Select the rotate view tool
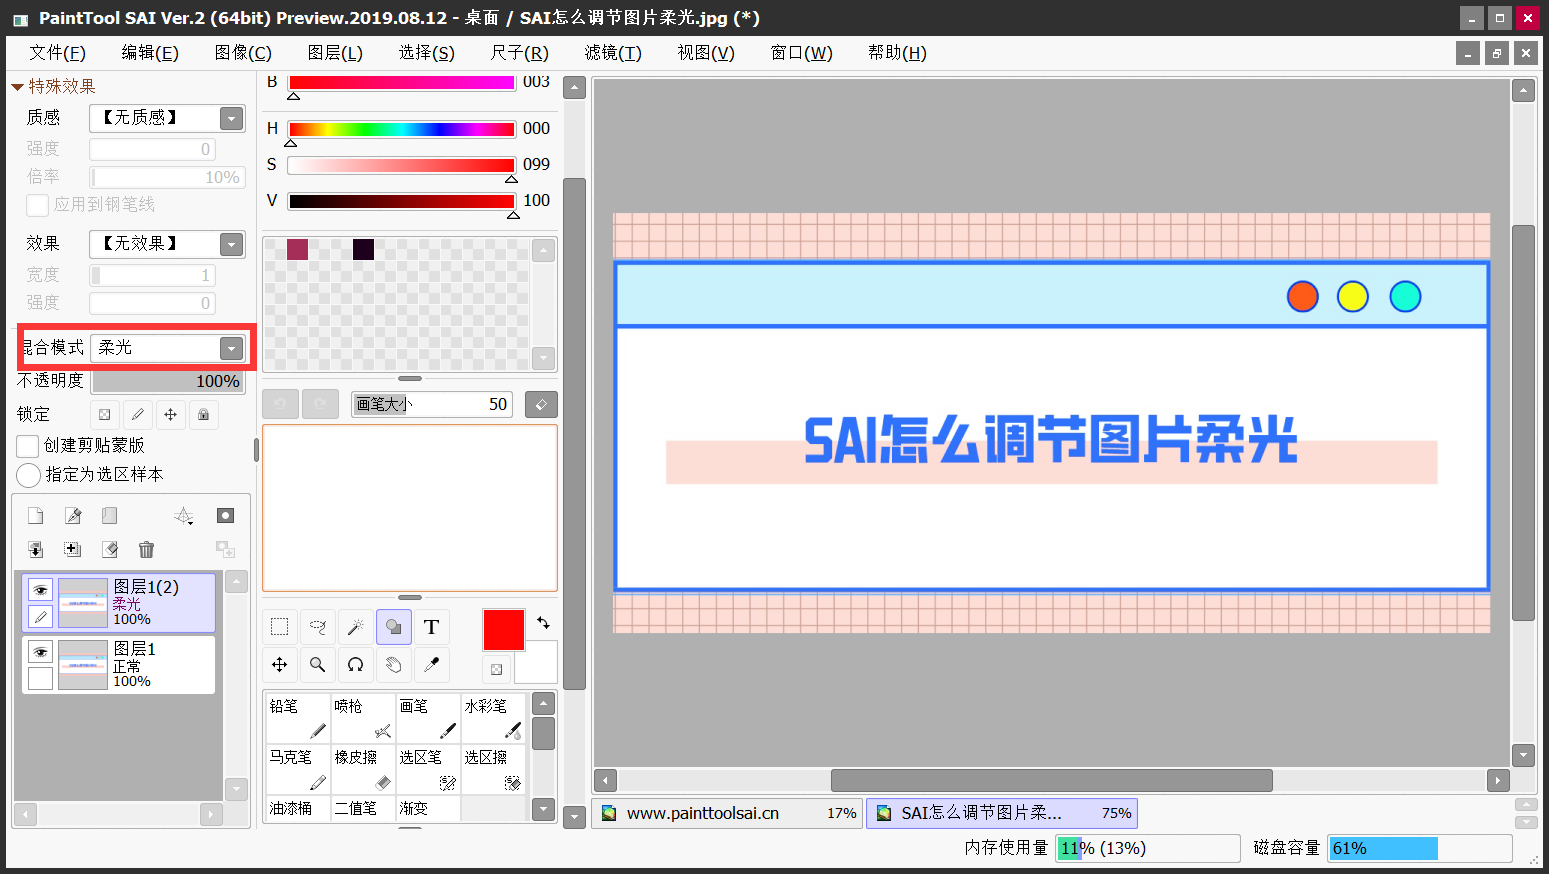This screenshot has height=874, width=1549. [355, 665]
